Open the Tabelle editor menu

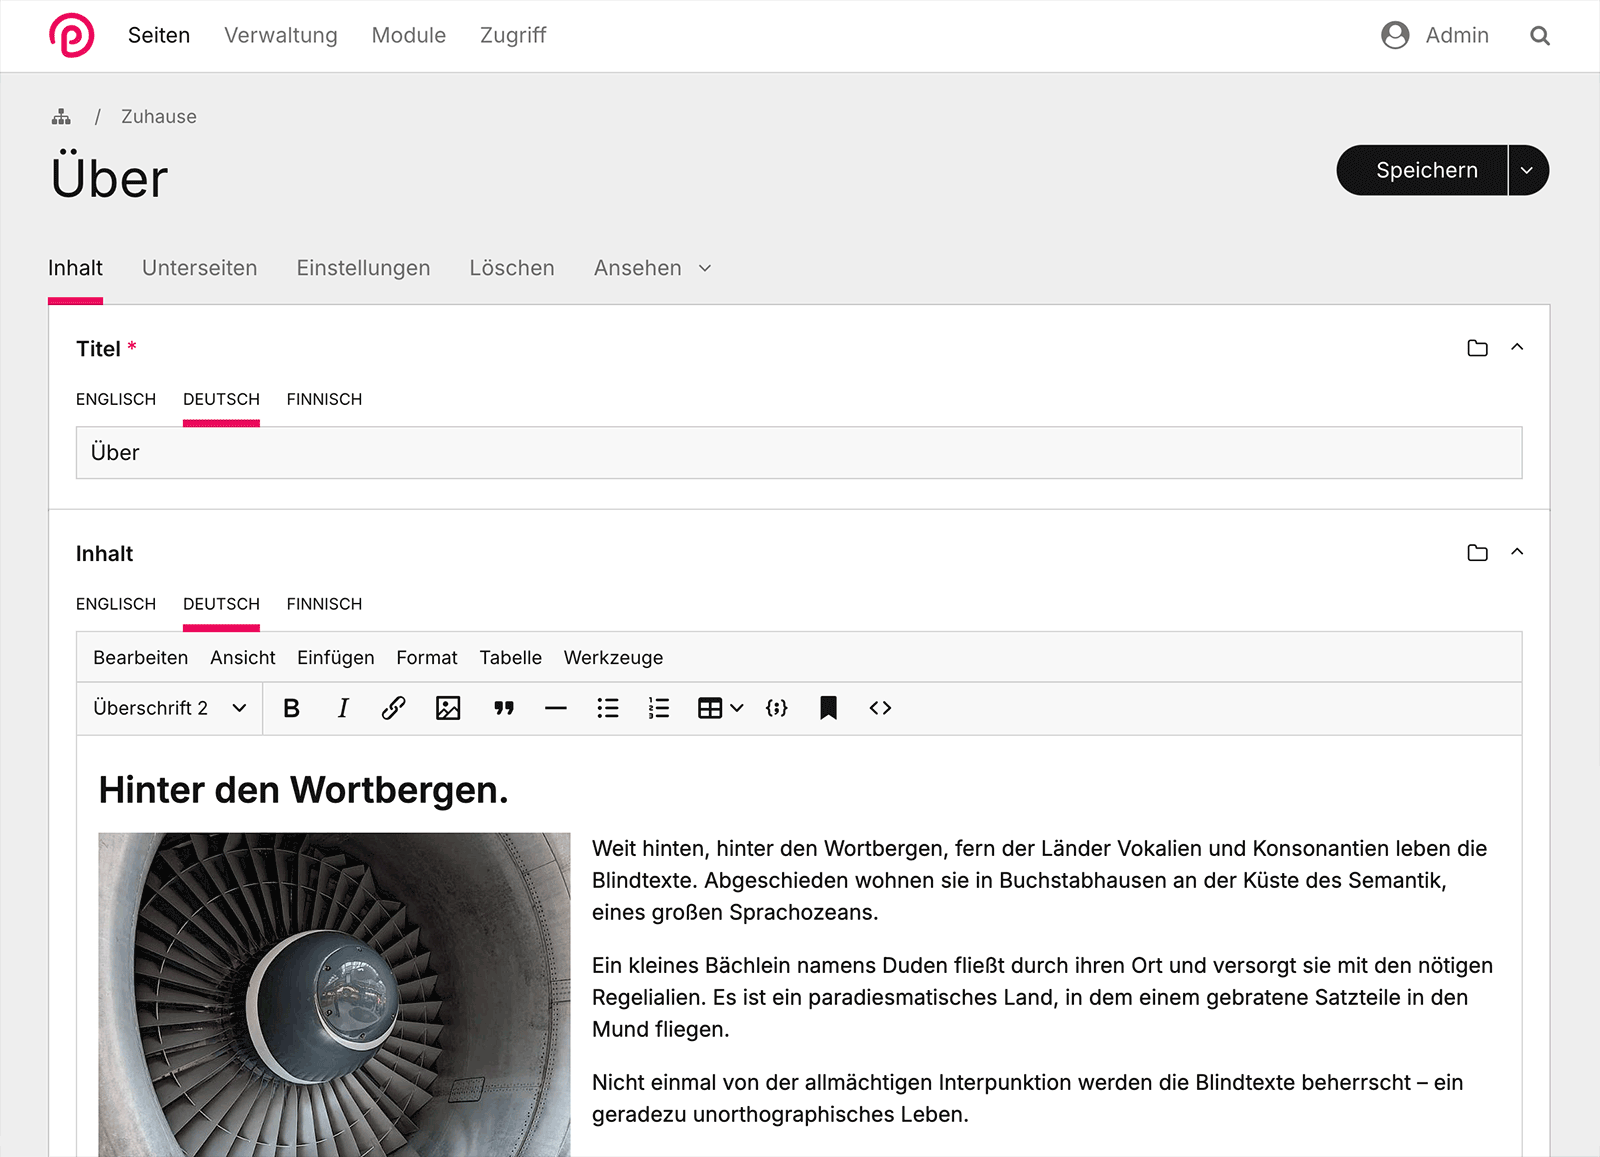[x=510, y=657]
